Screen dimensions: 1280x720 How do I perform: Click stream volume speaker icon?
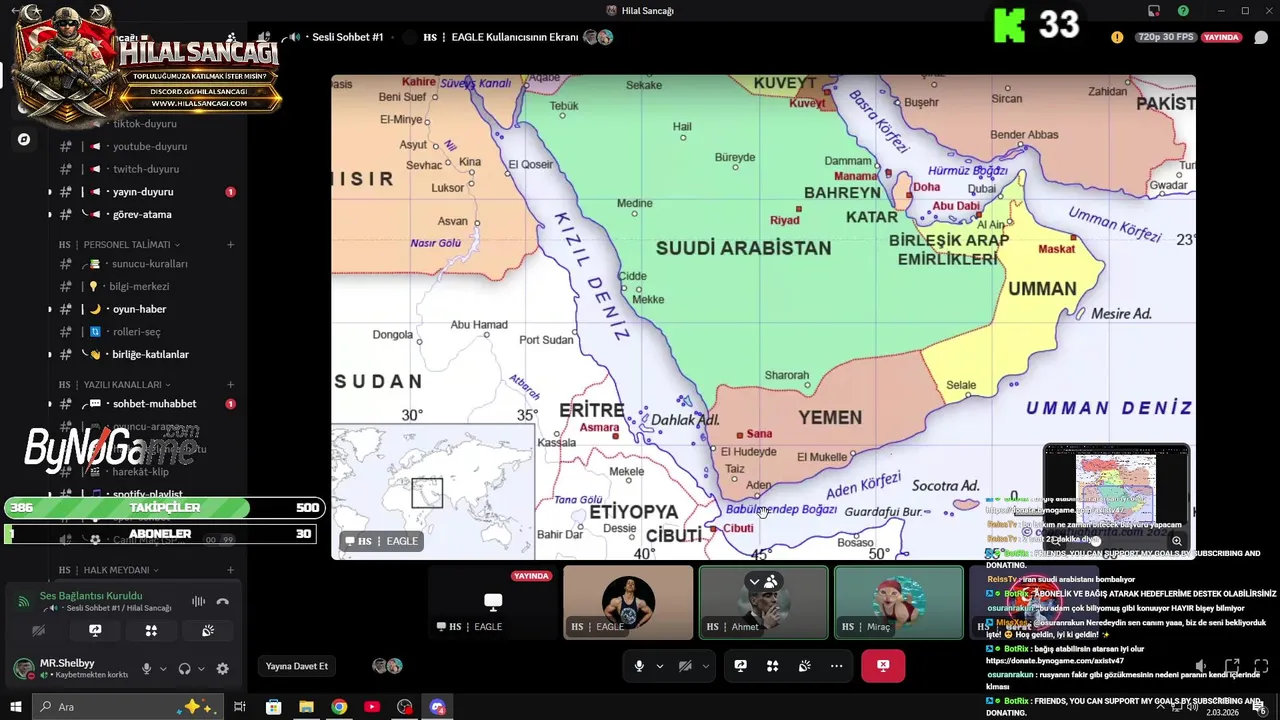(x=1201, y=666)
